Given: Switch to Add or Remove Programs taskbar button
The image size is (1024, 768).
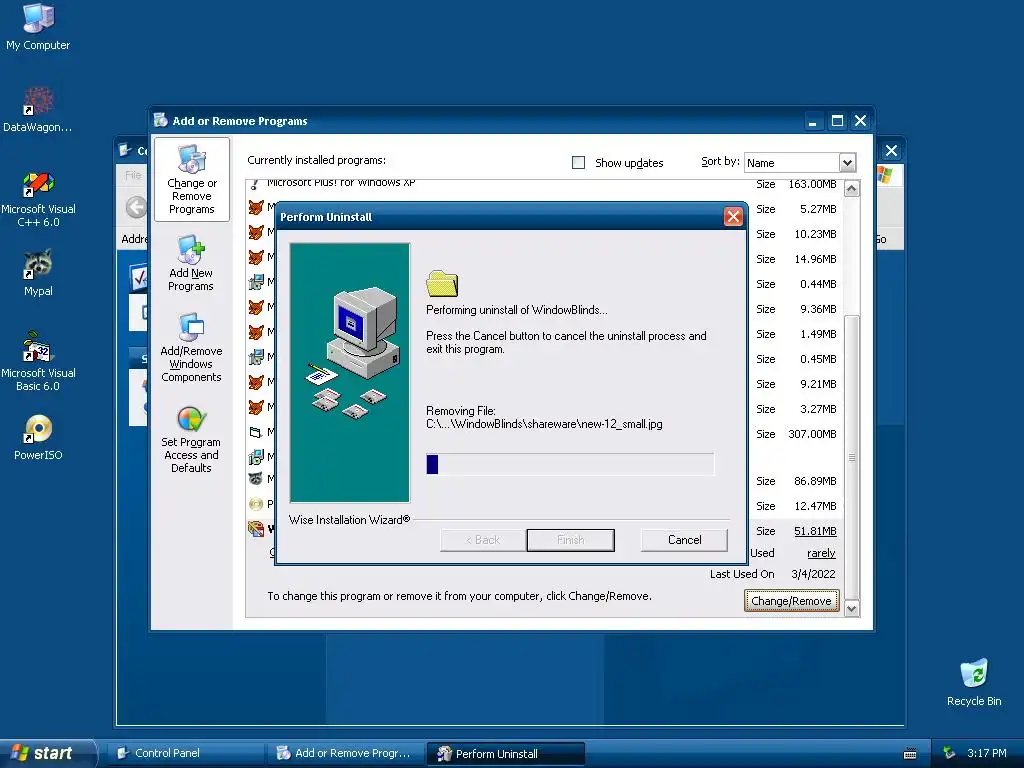Looking at the screenshot, I should (346, 753).
